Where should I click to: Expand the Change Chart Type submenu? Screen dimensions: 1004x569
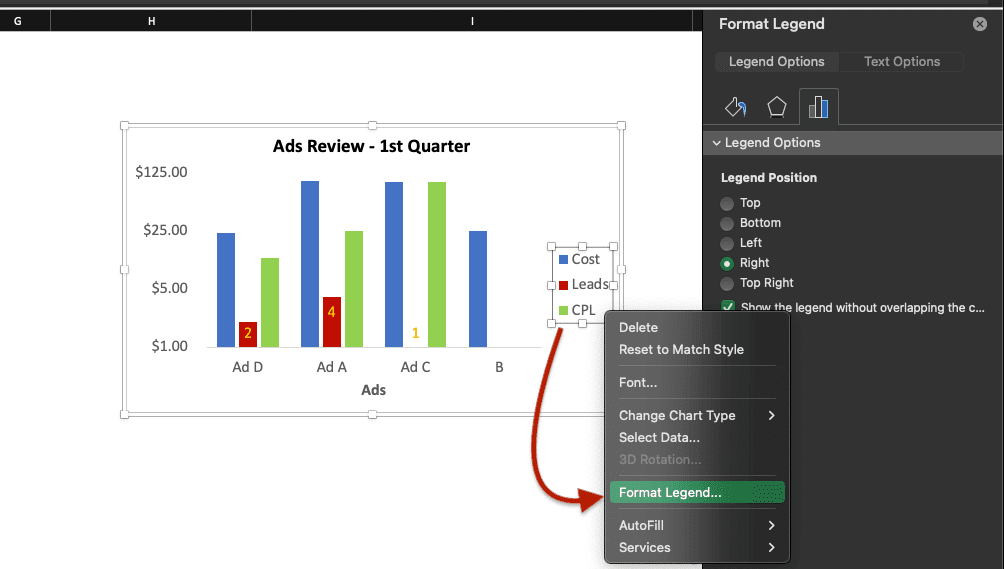click(697, 415)
